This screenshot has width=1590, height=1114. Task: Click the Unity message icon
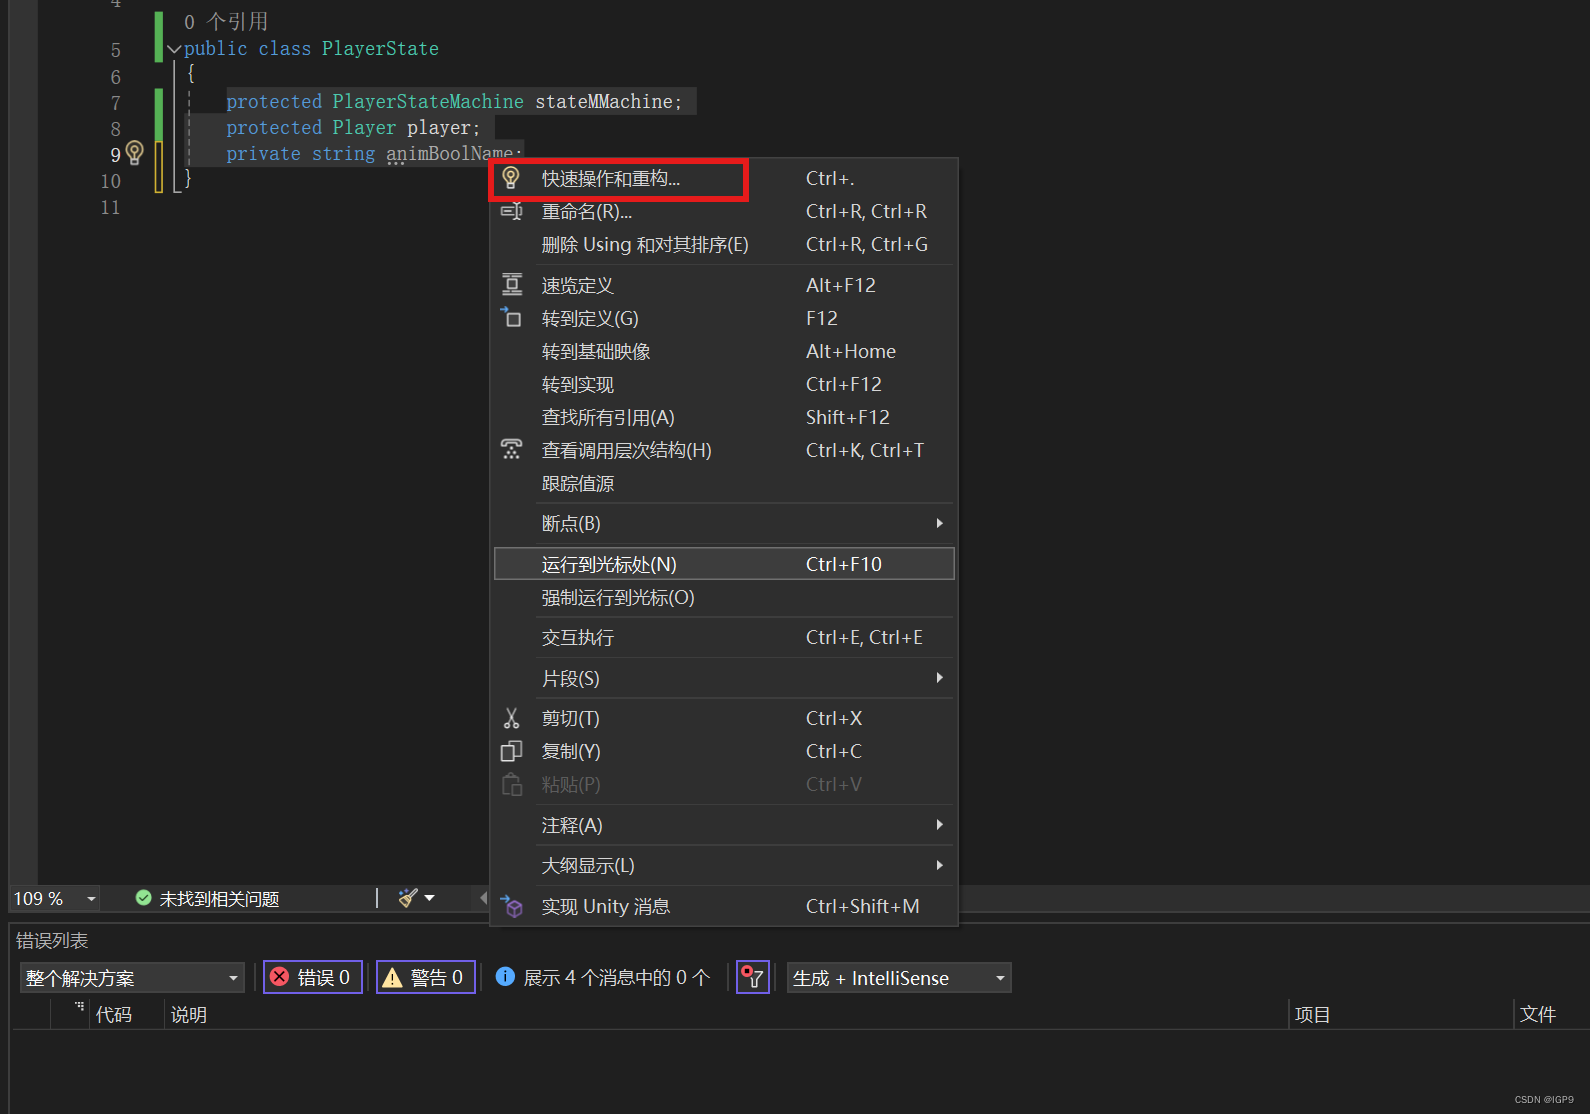point(511,906)
